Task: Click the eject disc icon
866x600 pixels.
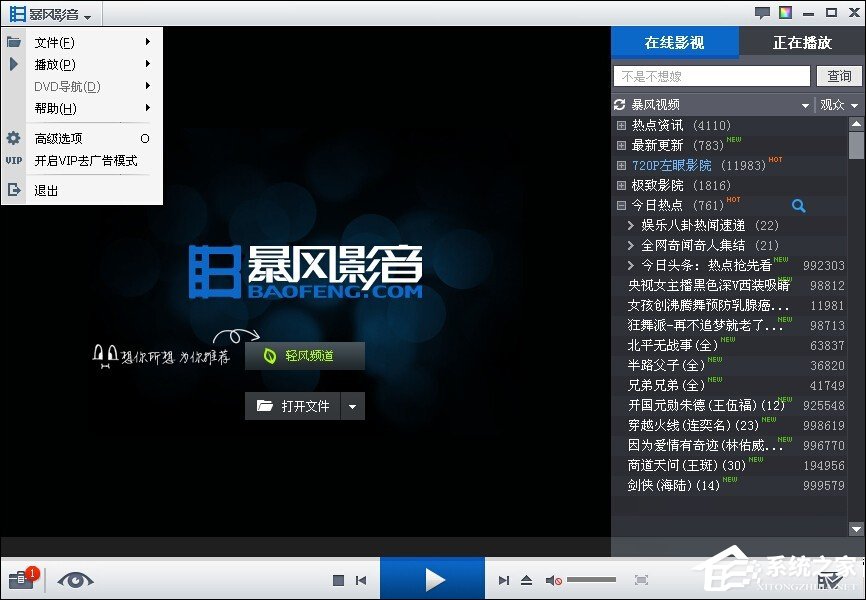Action: click(526, 579)
